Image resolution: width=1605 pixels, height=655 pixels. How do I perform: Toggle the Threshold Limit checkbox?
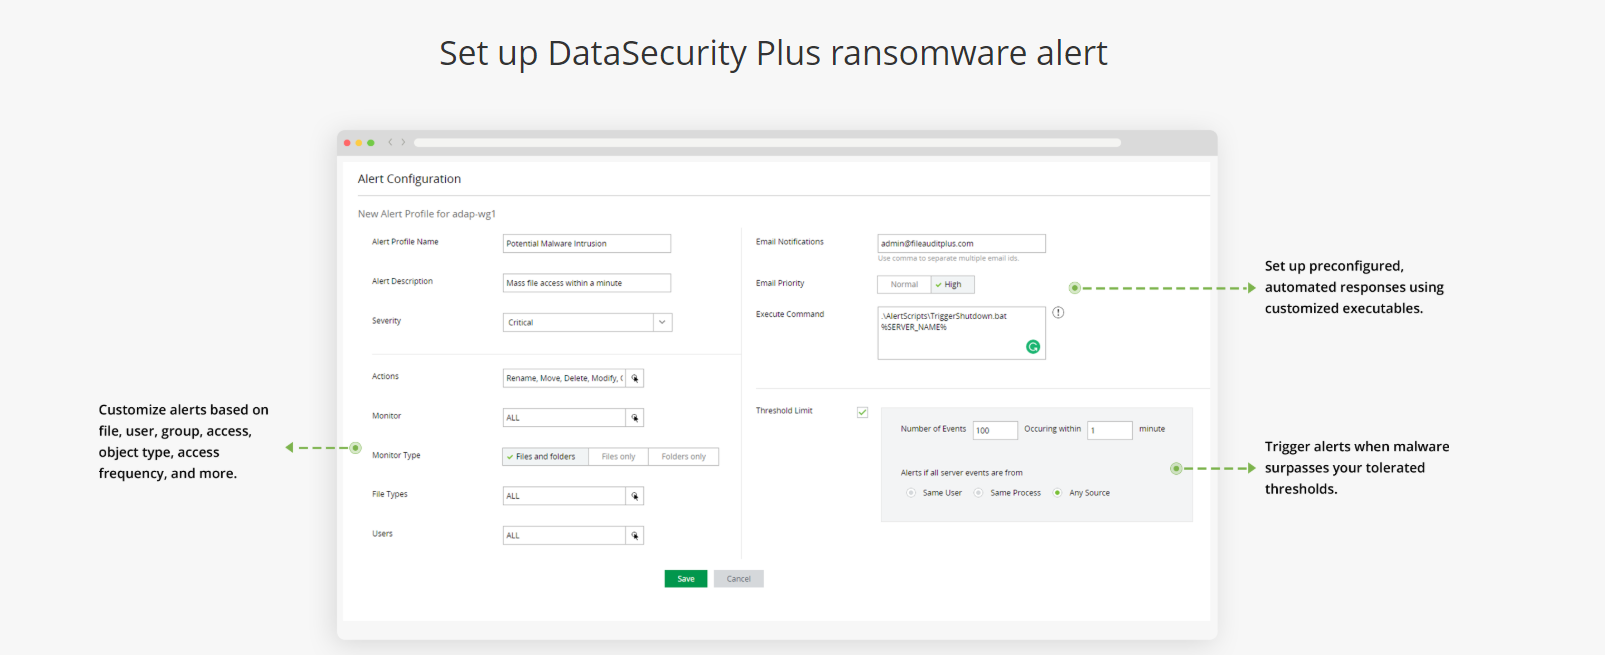pyautogui.click(x=862, y=412)
